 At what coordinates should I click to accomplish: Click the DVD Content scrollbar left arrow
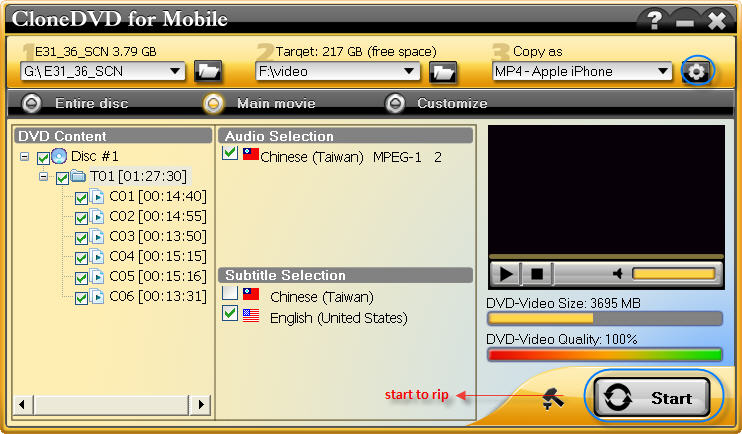[22, 405]
